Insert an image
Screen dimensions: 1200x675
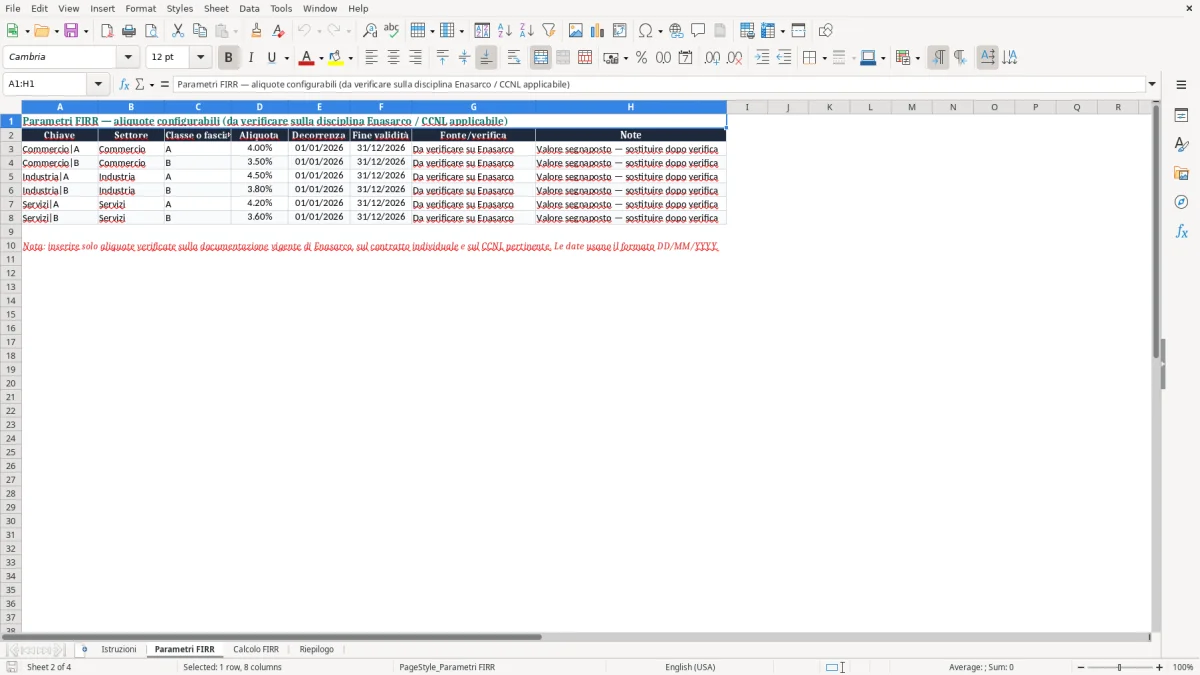(x=576, y=31)
